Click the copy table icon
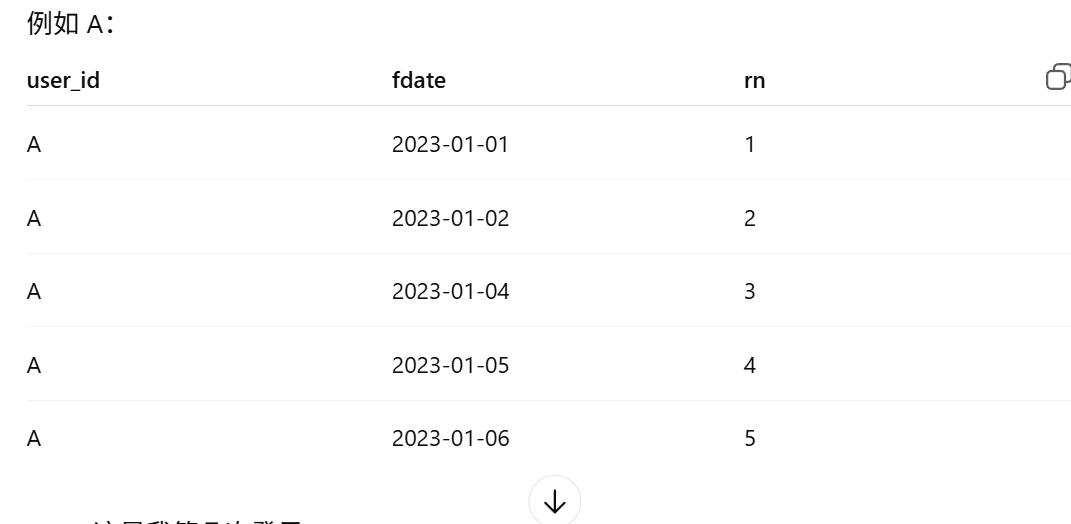Screen dimensions: 1071x524 [x=1057, y=77]
